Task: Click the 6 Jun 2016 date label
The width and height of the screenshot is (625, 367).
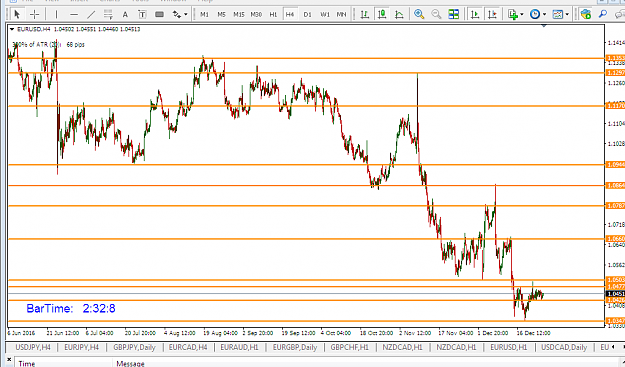Action: point(21,333)
